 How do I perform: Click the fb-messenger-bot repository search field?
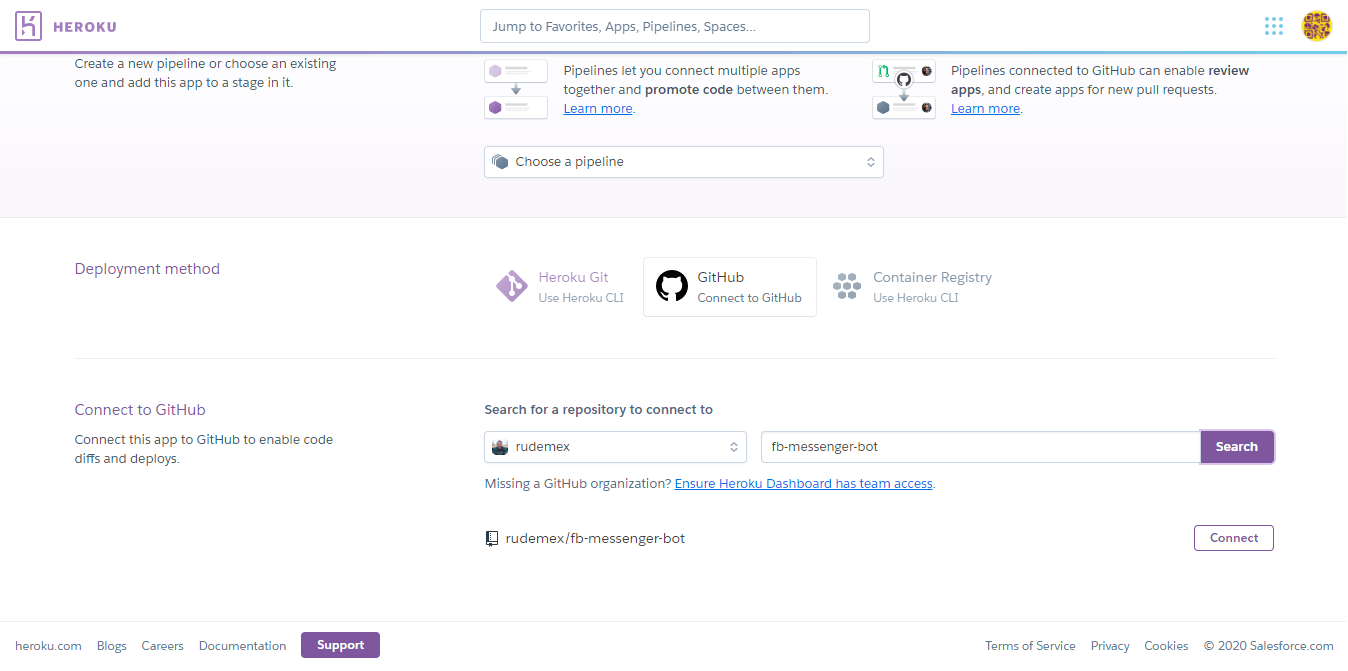coord(981,447)
